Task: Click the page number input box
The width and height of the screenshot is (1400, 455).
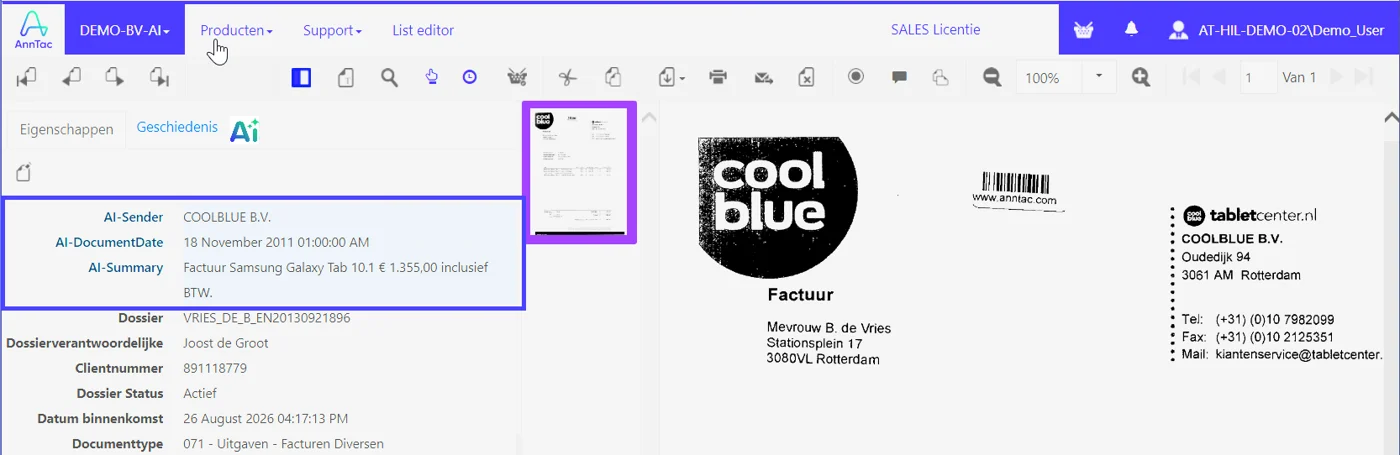Action: pyautogui.click(x=1258, y=77)
